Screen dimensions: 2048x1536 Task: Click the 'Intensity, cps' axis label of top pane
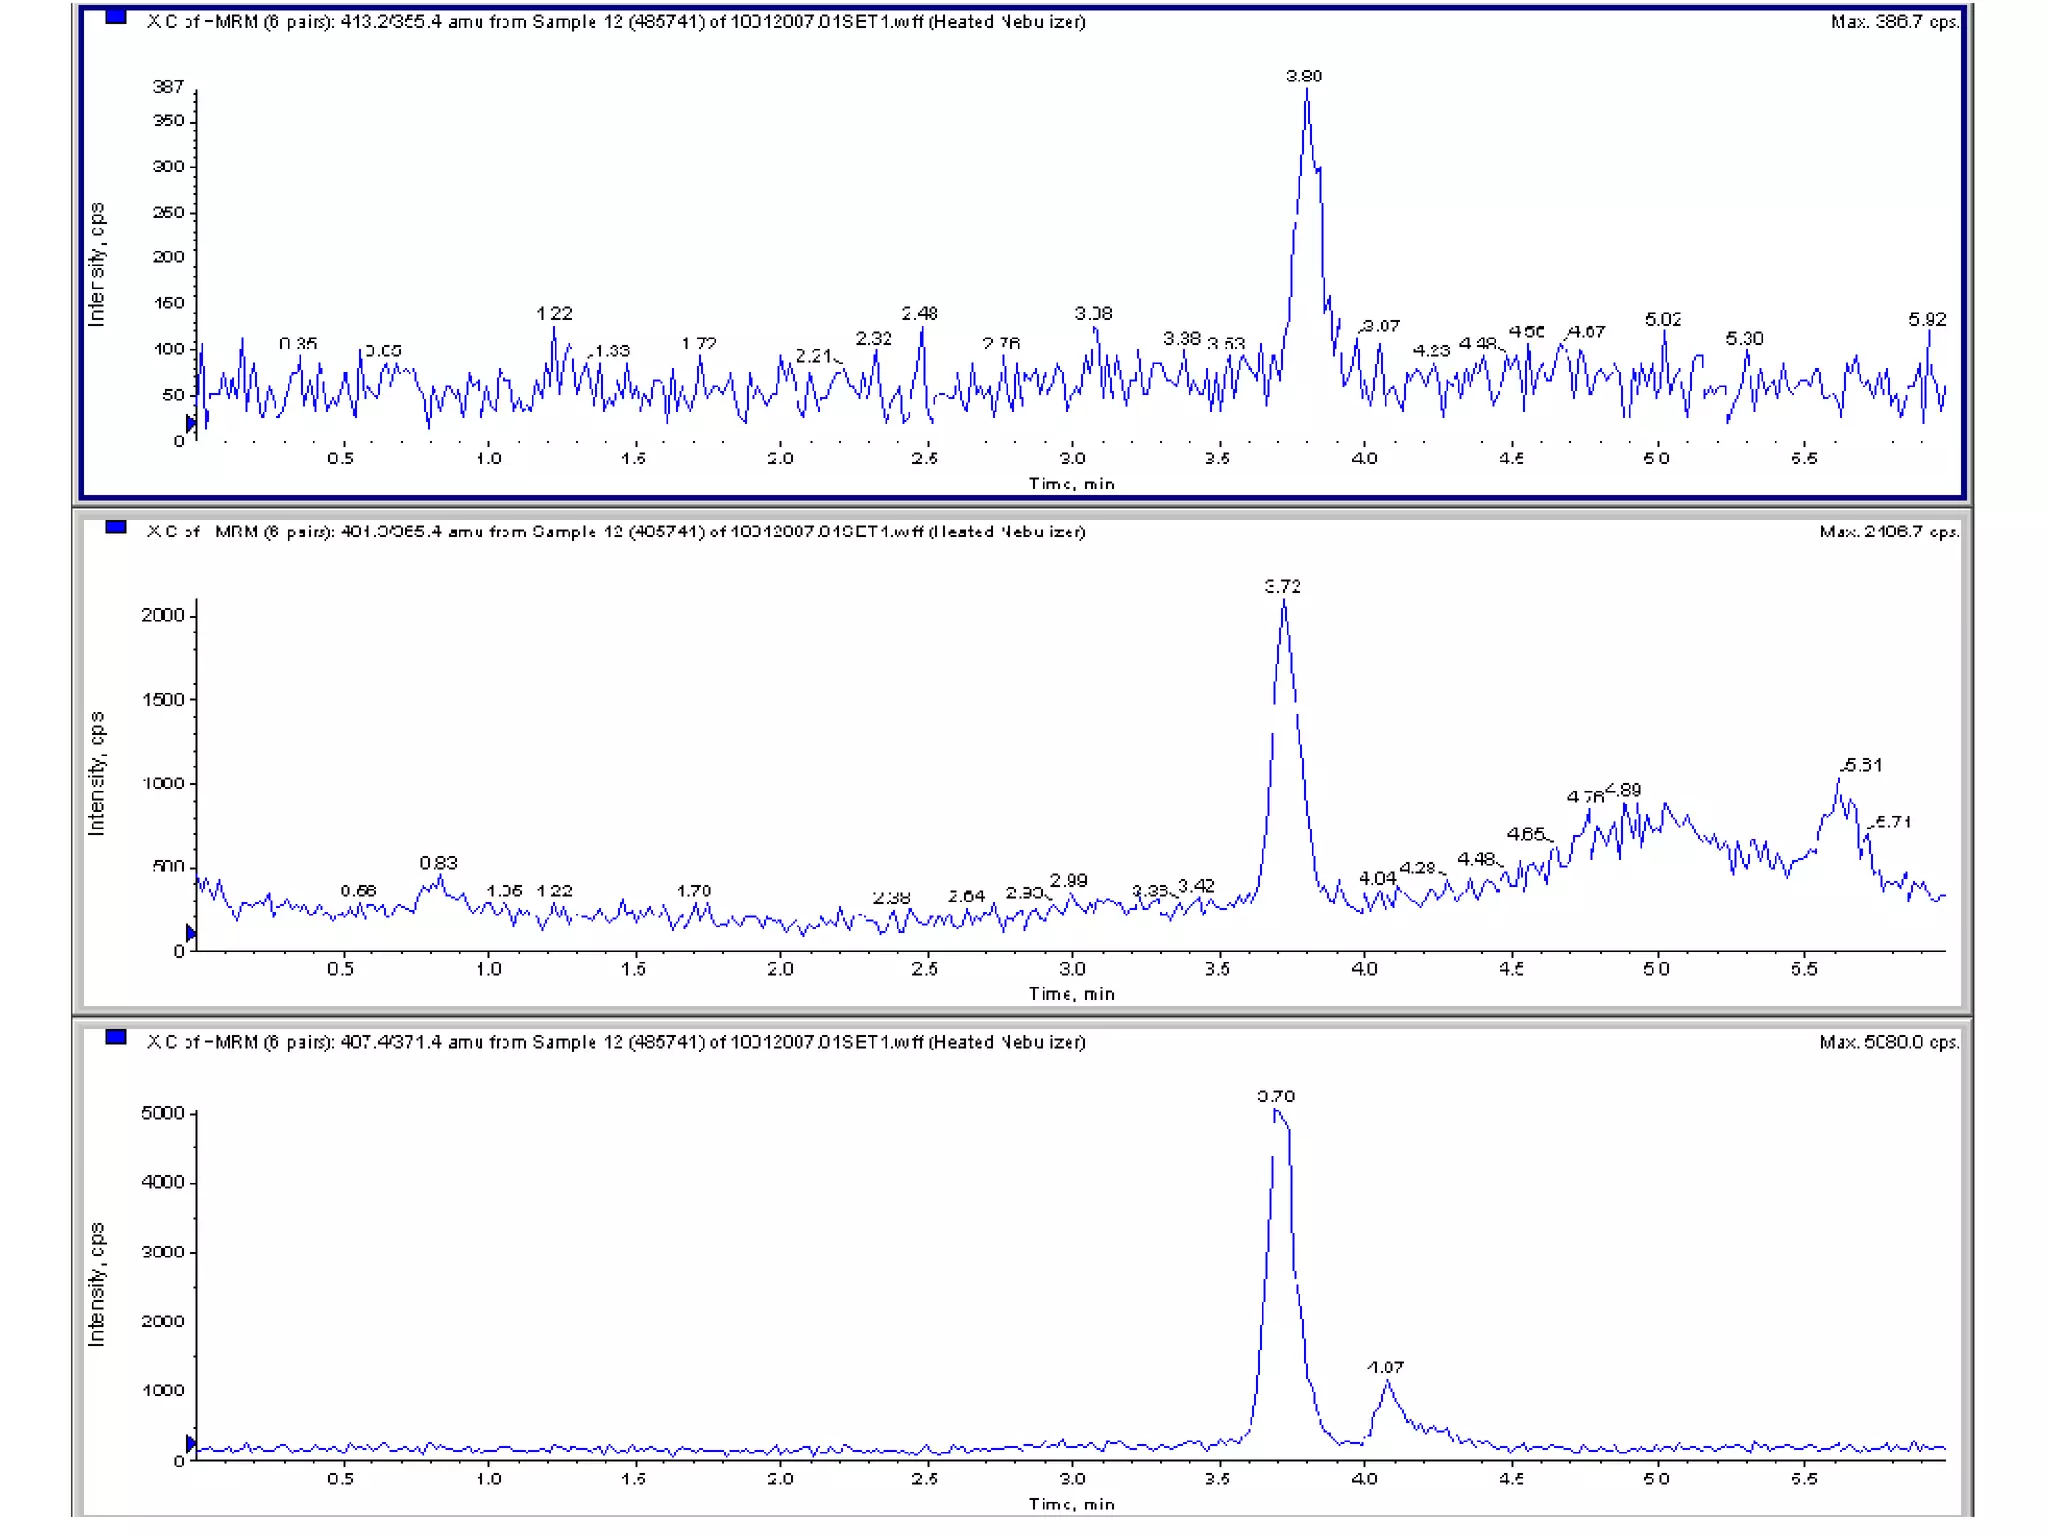97,265
